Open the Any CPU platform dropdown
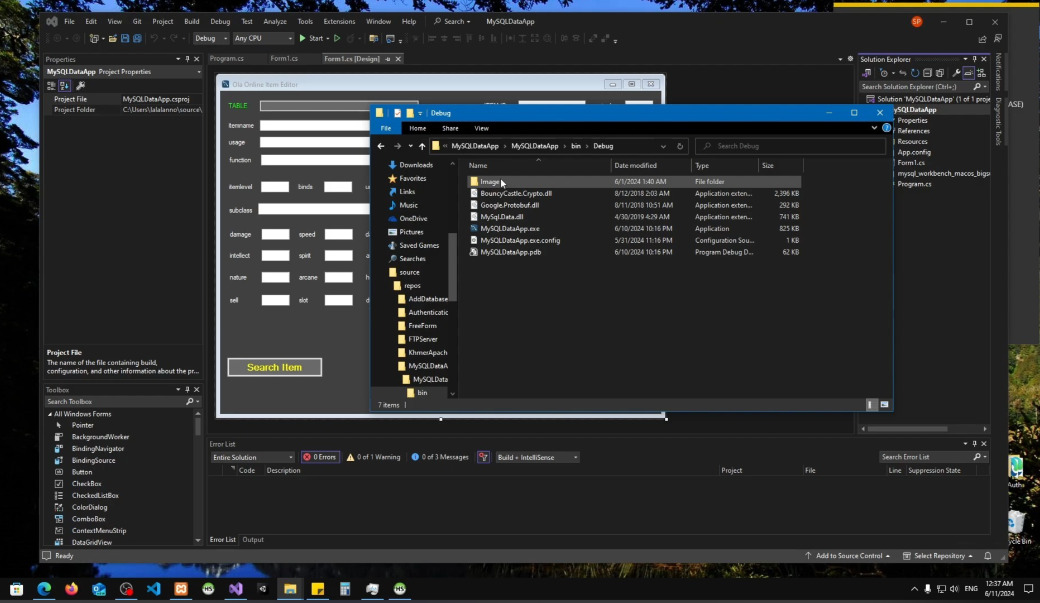This screenshot has width=1040, height=603. pos(263,38)
